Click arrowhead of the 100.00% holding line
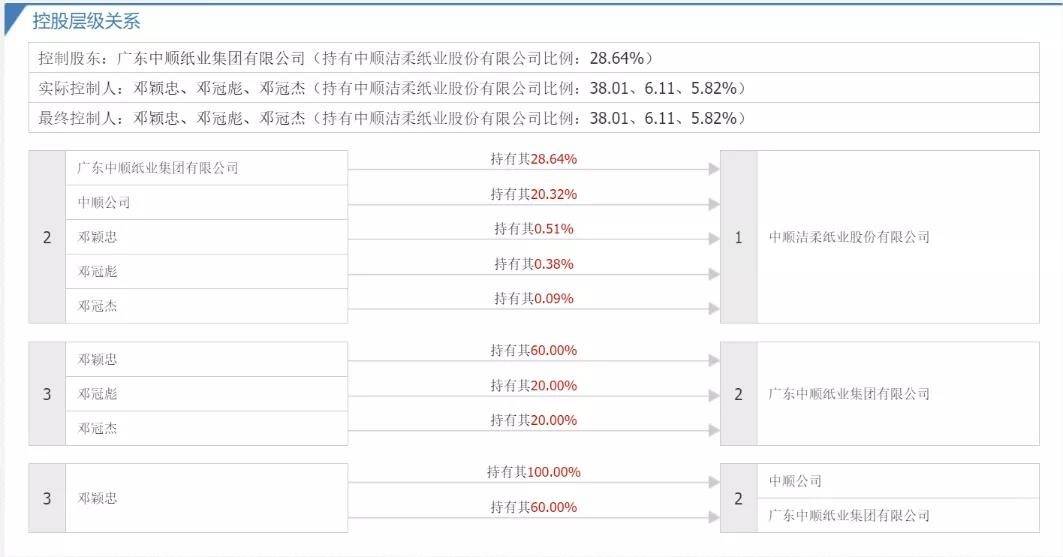Viewport: 1063px width, 557px height. click(x=714, y=482)
